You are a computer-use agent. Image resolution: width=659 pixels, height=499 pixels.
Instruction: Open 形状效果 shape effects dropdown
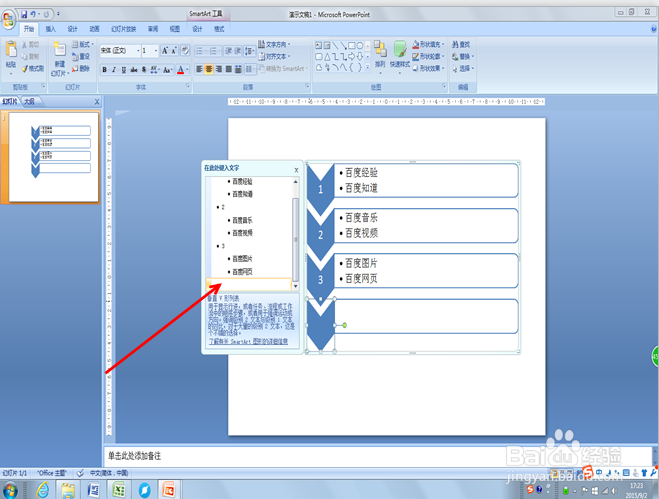click(x=429, y=68)
